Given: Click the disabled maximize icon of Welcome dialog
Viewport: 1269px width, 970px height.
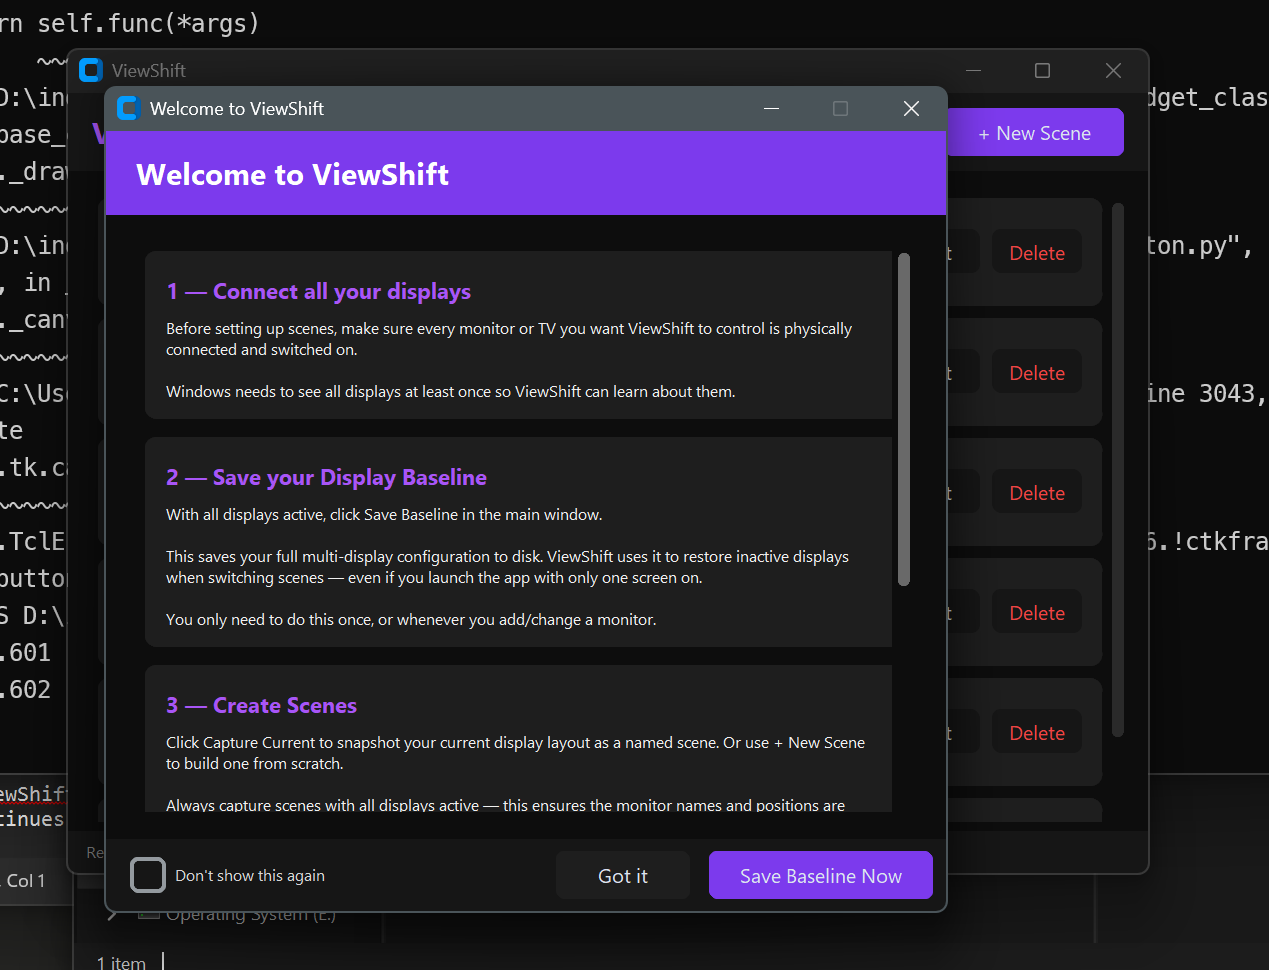Looking at the screenshot, I should tap(840, 108).
